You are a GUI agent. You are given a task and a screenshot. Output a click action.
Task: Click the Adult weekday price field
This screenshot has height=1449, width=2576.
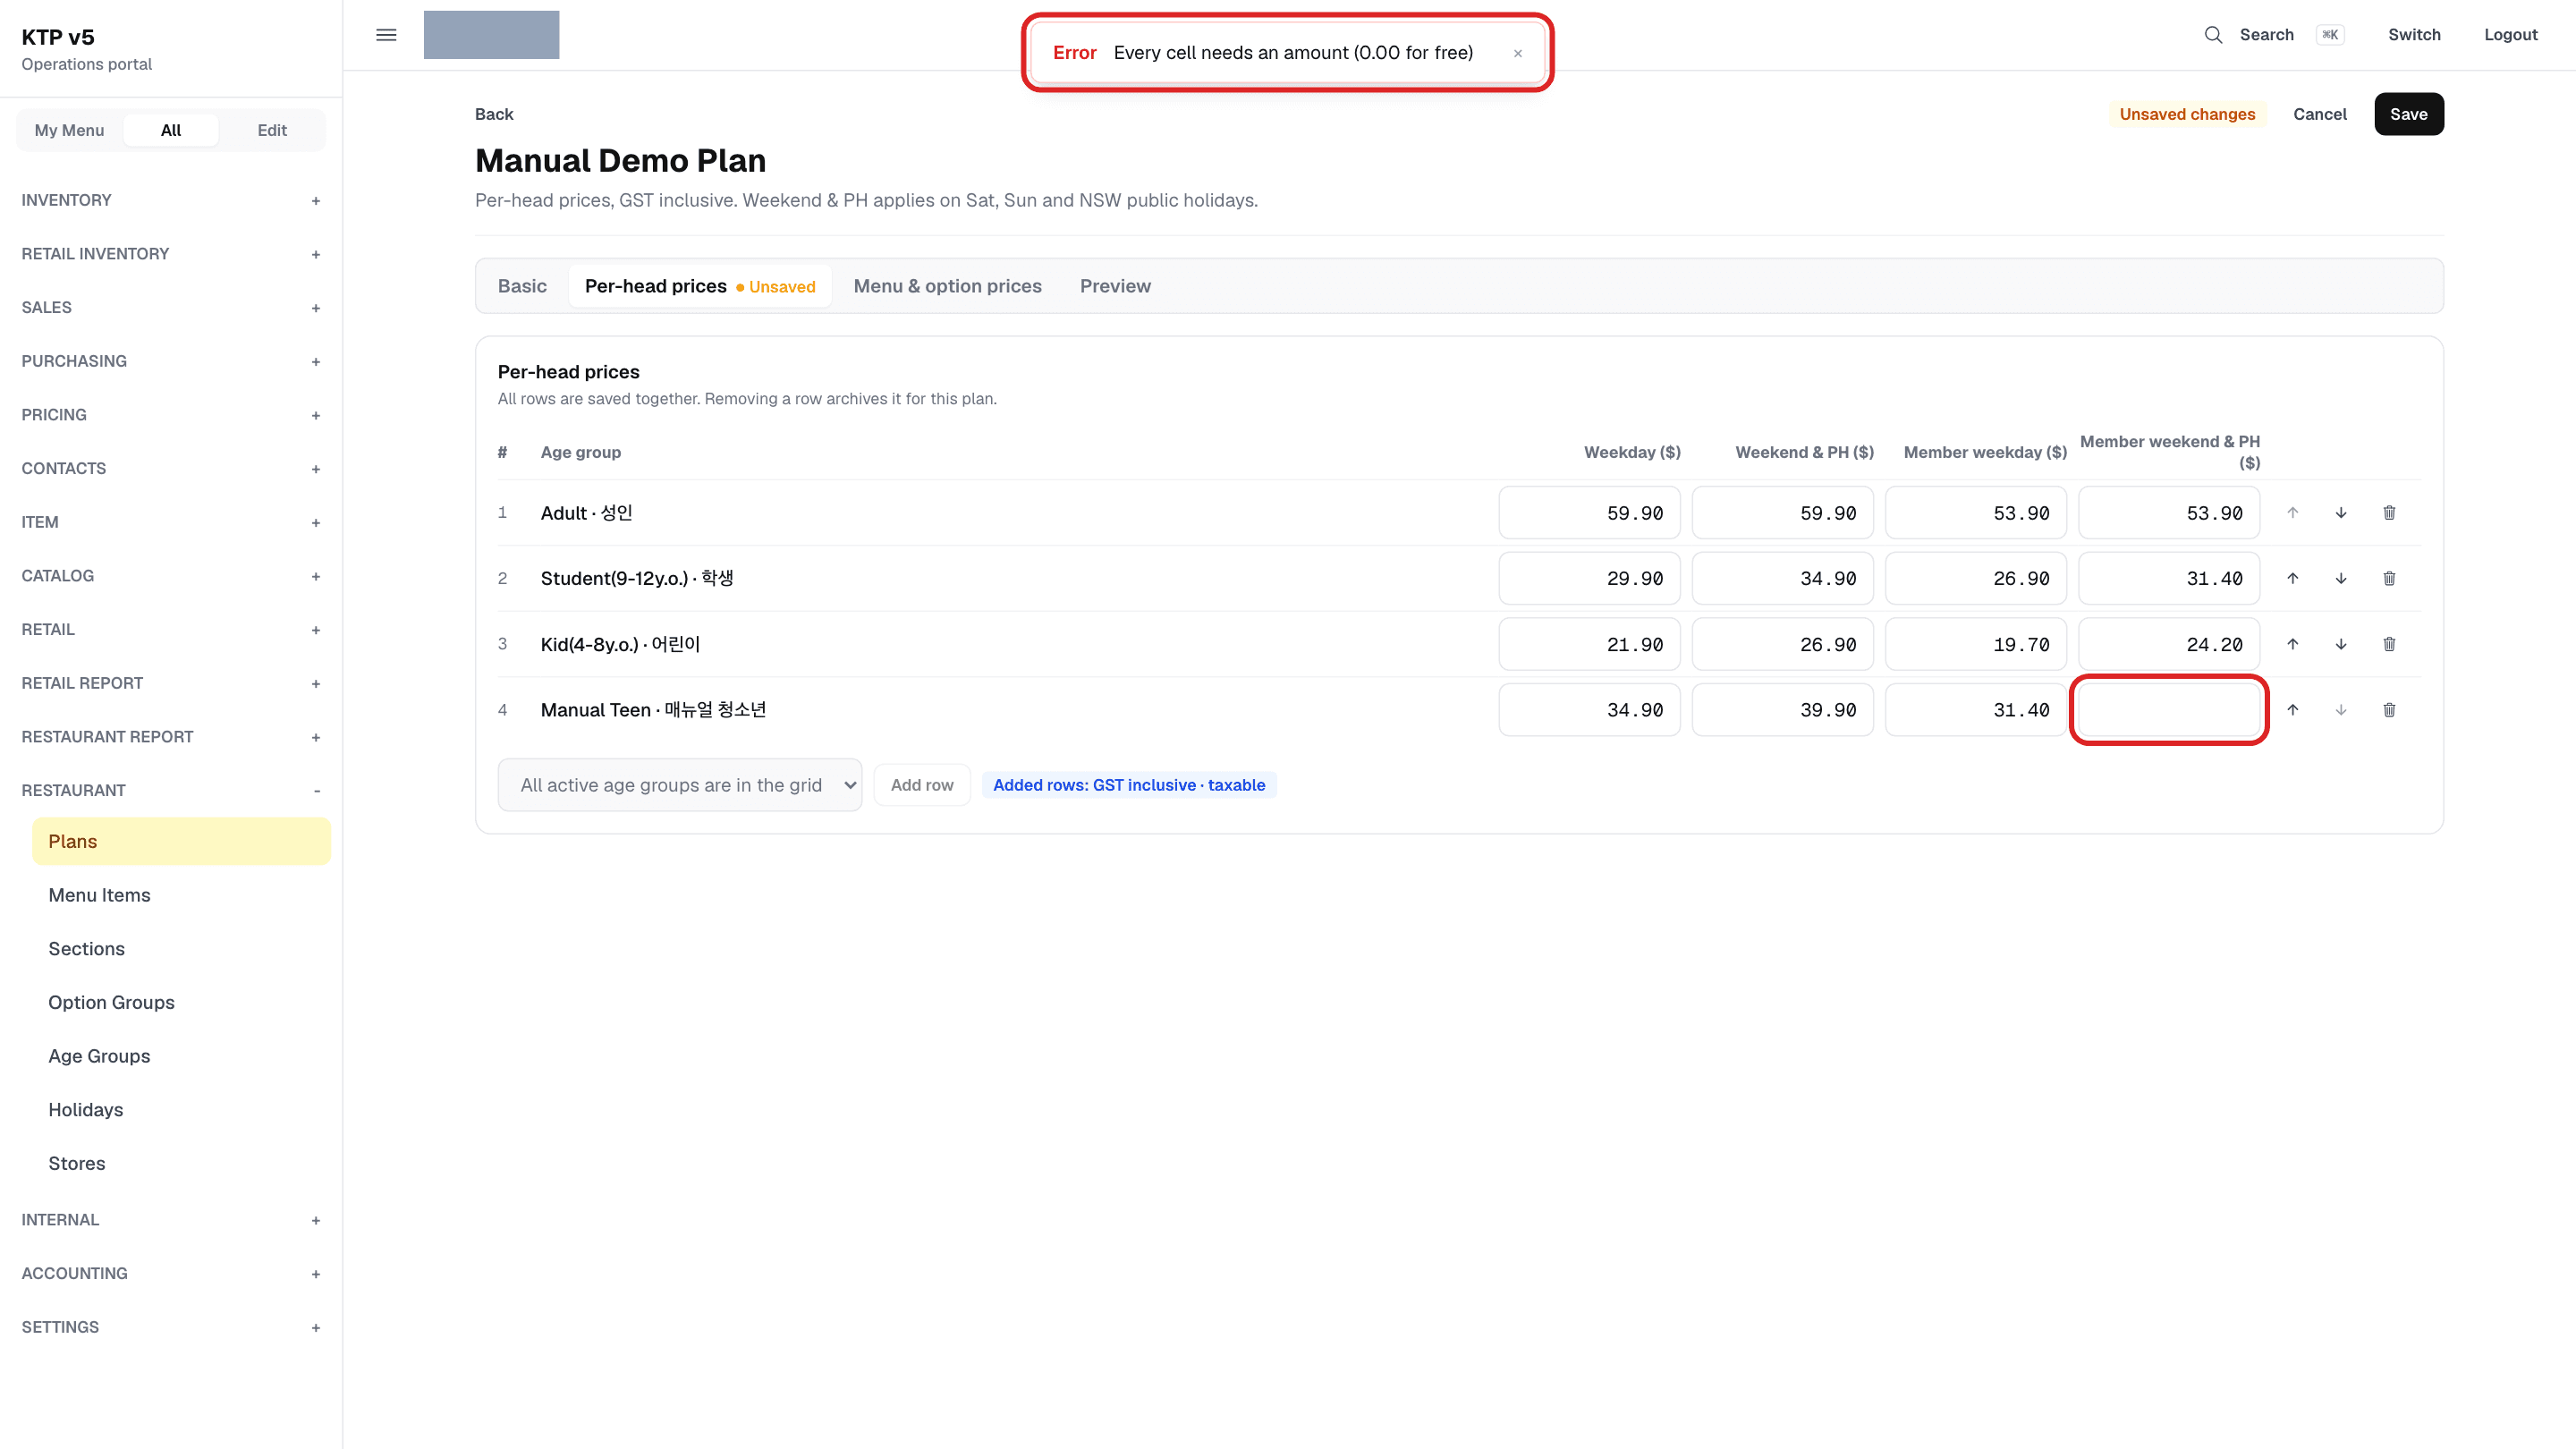1589,513
